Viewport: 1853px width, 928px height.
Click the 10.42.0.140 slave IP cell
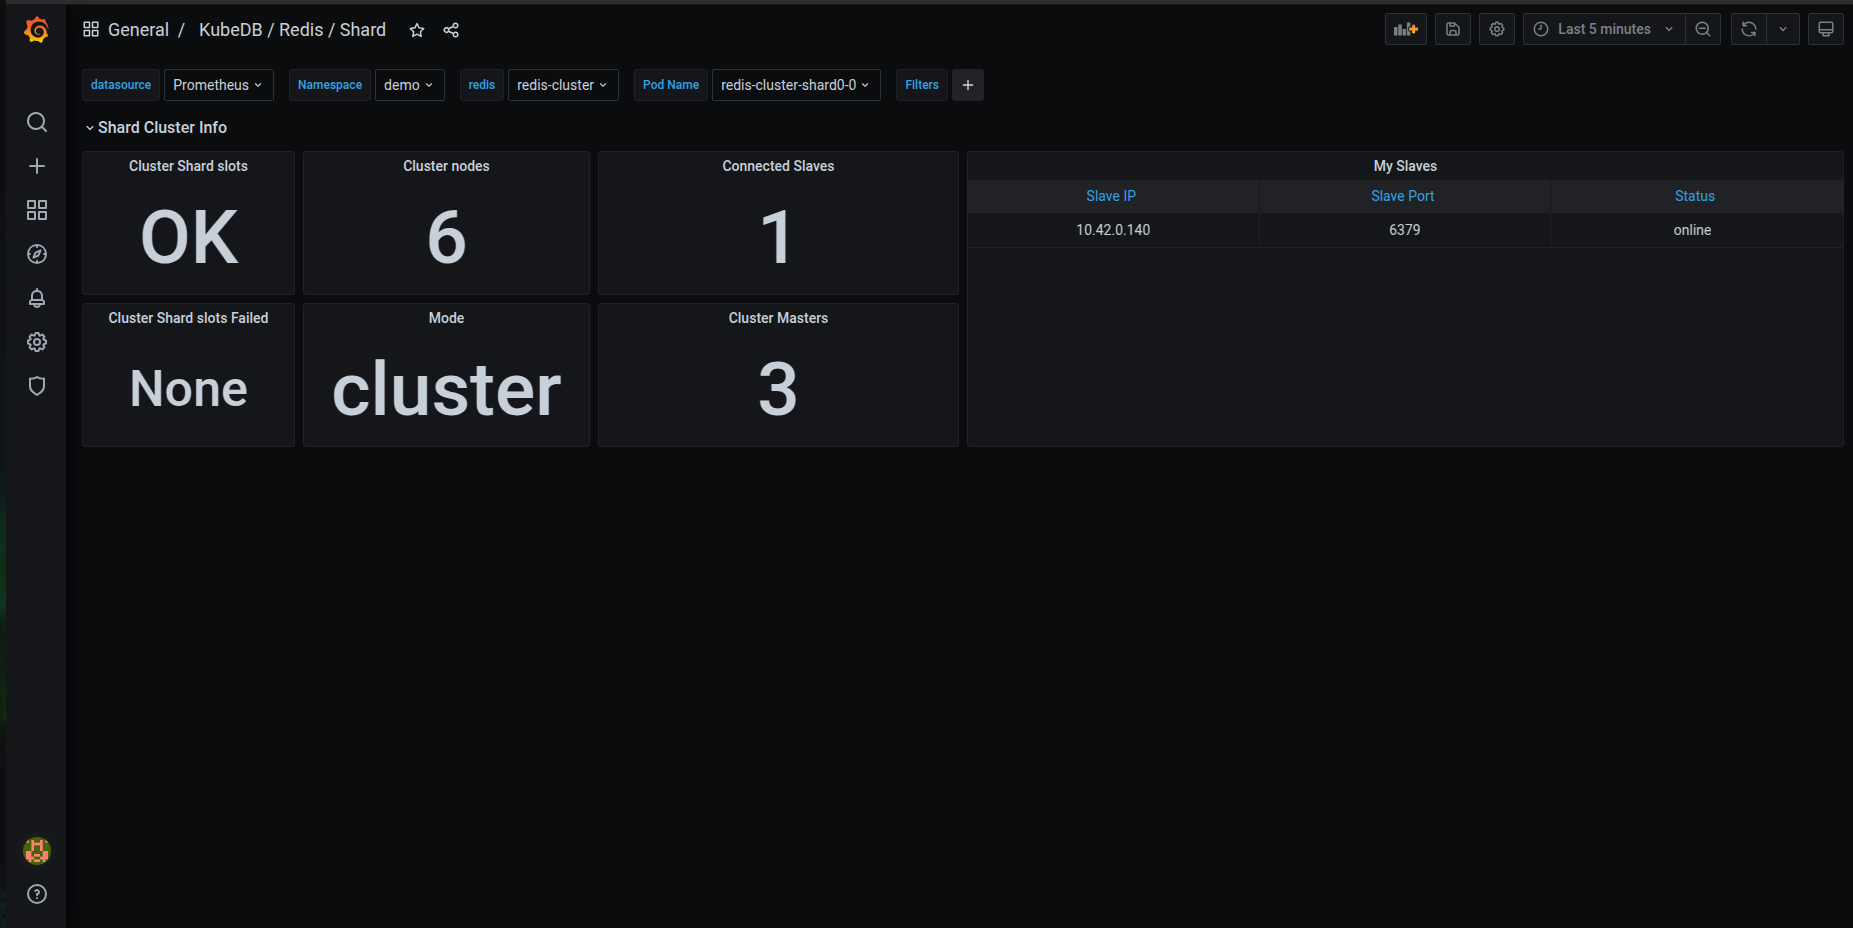(1113, 230)
